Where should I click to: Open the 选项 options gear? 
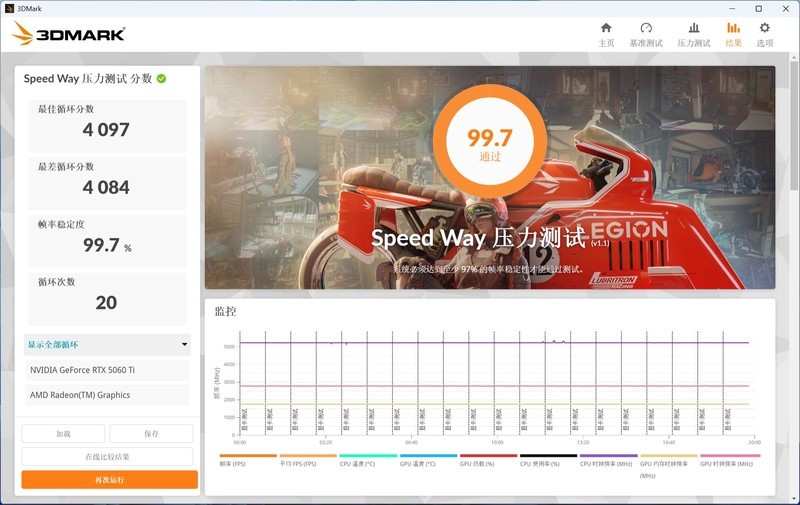tap(764, 35)
